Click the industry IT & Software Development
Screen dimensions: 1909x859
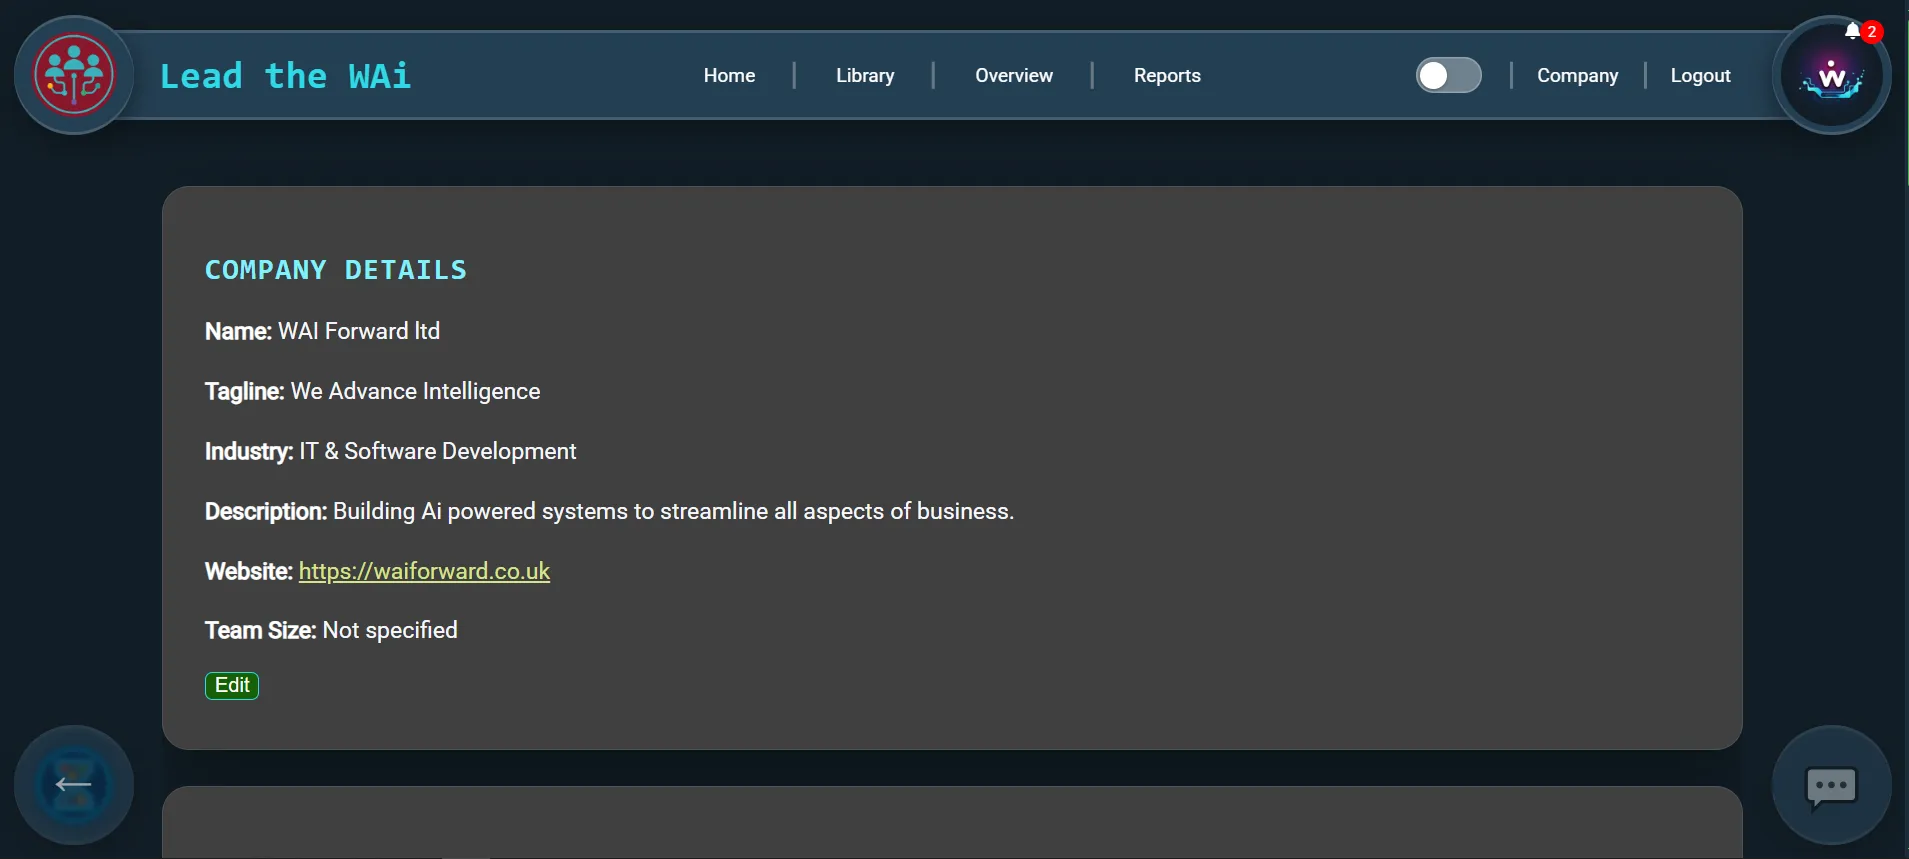[438, 451]
